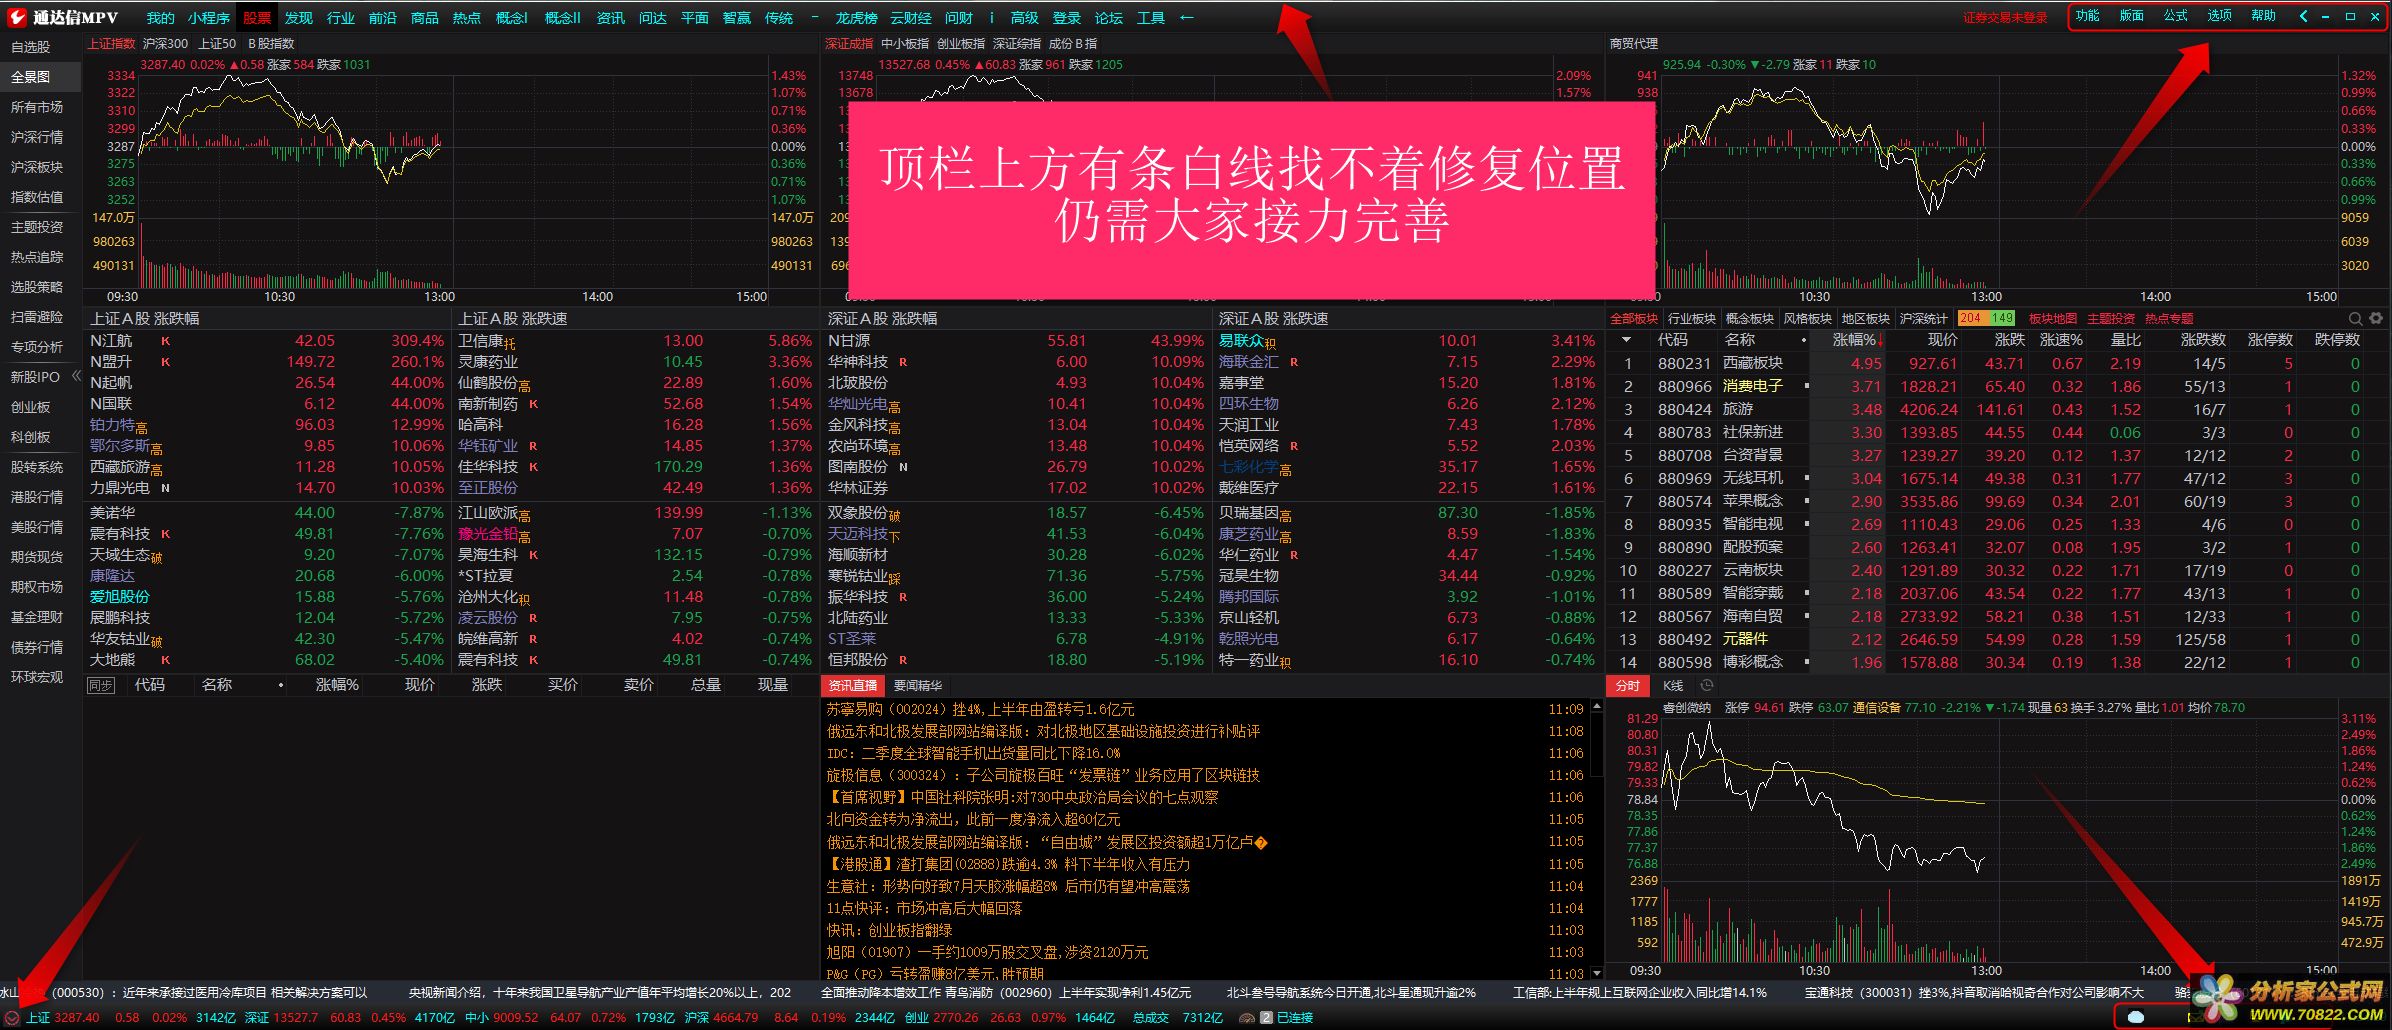
Task: Open the 龙虎榜 menu item
Action: point(856,17)
